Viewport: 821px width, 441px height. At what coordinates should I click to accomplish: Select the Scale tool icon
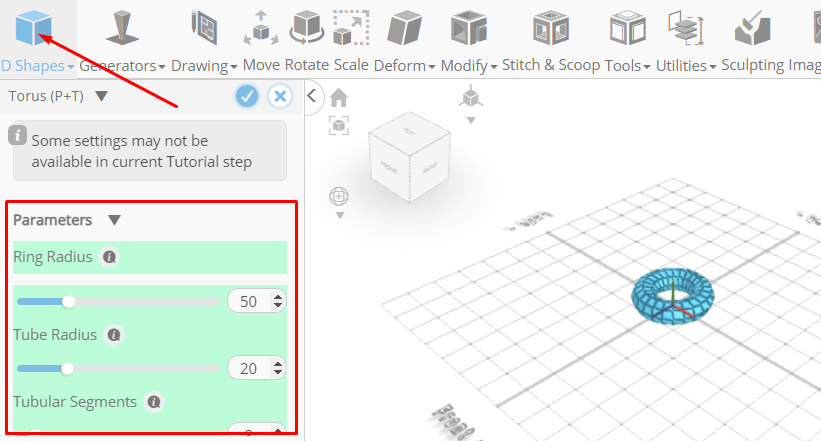pyautogui.click(x=351, y=28)
